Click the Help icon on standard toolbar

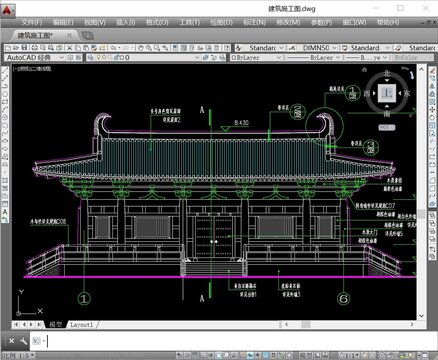click(226, 48)
